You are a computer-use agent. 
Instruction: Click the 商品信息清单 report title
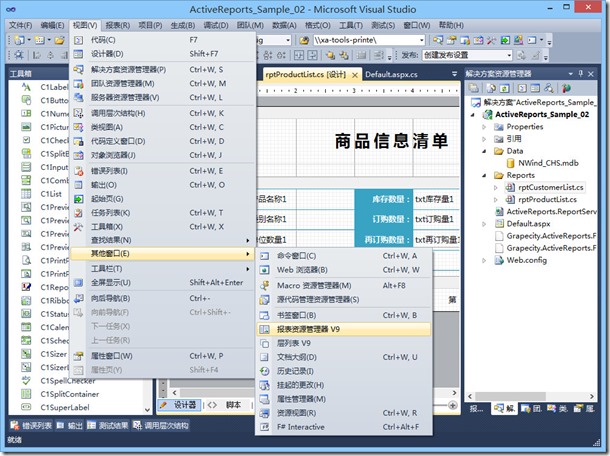click(391, 140)
